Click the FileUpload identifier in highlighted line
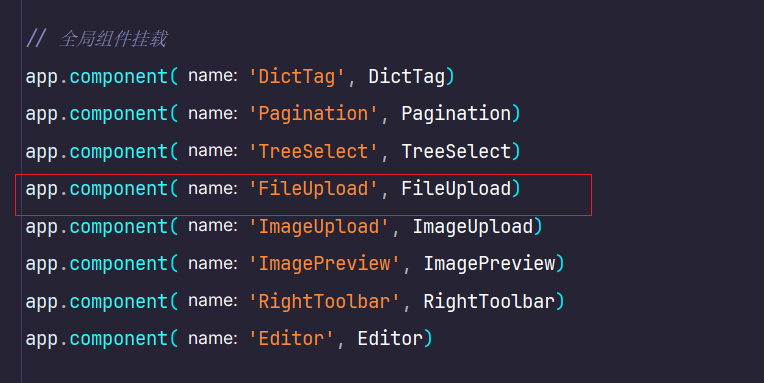Screen dimensions: 764x383 tap(456, 189)
